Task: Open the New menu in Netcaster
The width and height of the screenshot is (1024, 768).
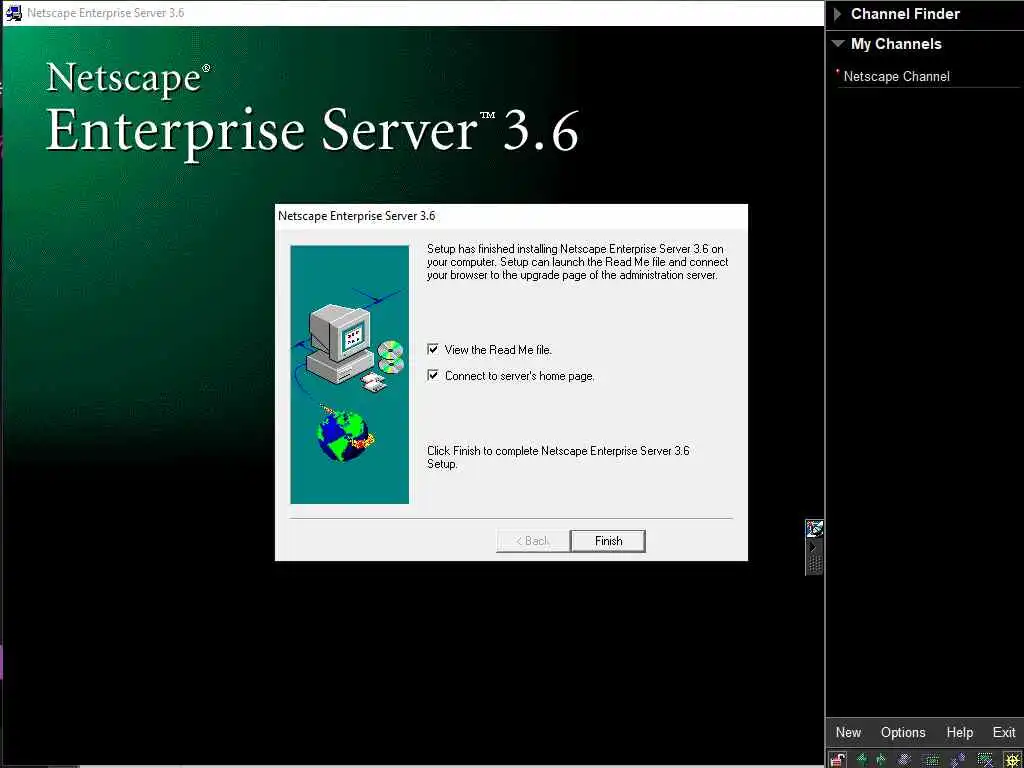Action: (x=848, y=732)
